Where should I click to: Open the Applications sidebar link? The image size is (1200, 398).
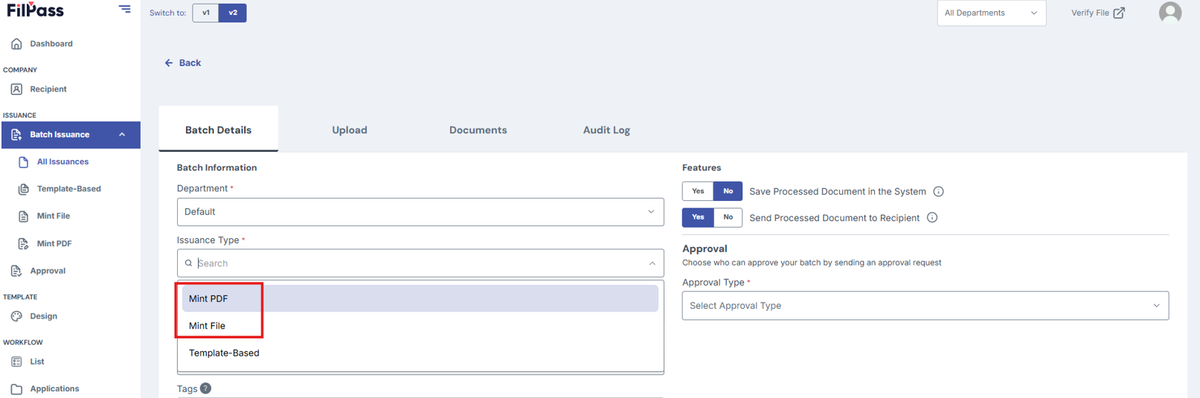tap(55, 389)
